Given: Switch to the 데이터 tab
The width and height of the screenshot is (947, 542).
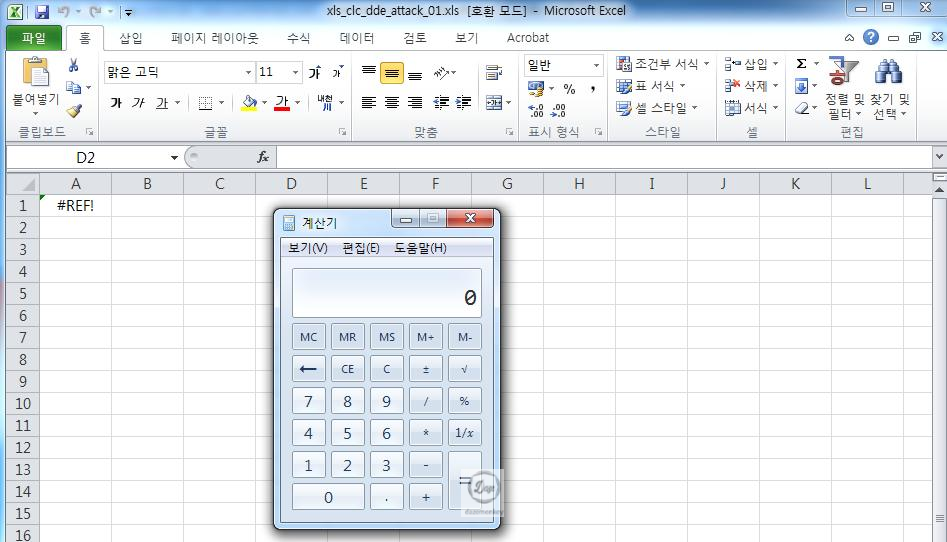Looking at the screenshot, I should pos(357,38).
